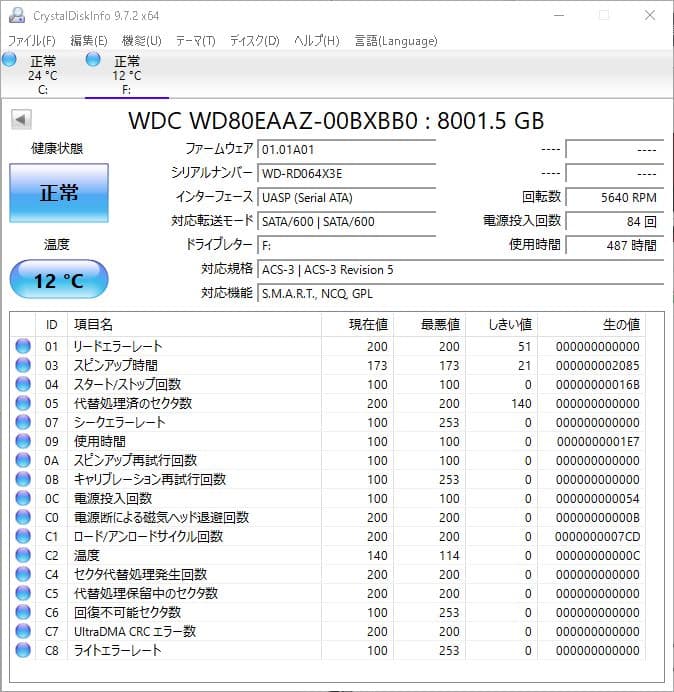Image resolution: width=674 pixels, height=692 pixels.
Task: Click the status icon for attribute 05 代替処理済のセクタ数
Action: pos(23,403)
